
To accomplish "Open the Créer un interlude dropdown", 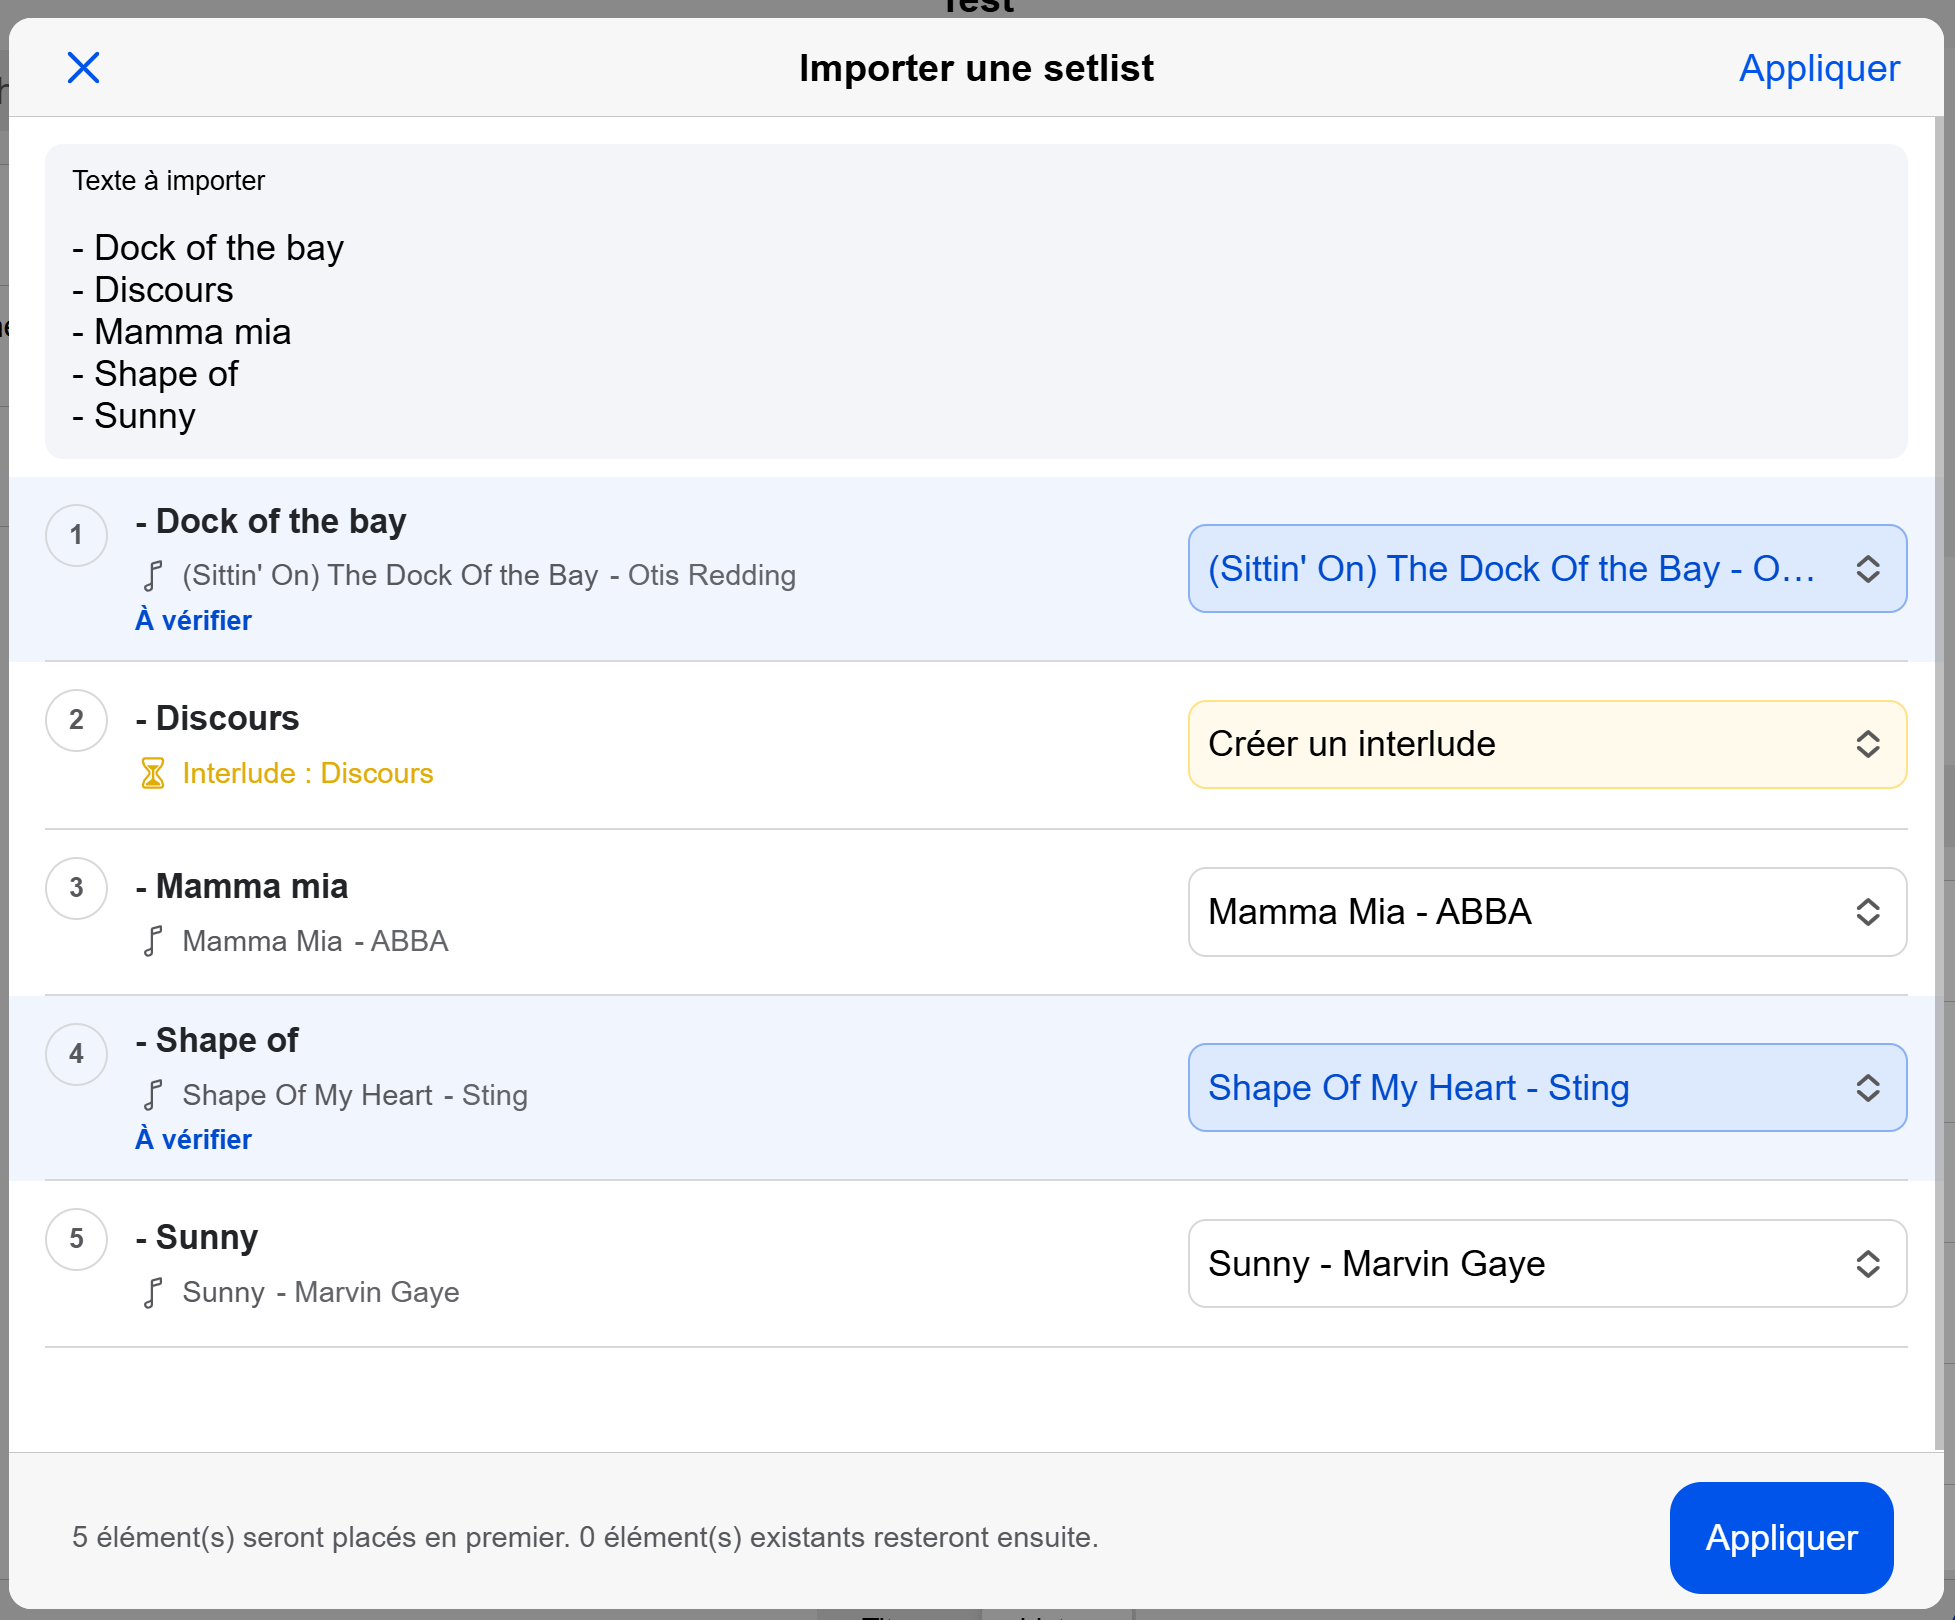I will pyautogui.click(x=1547, y=744).
